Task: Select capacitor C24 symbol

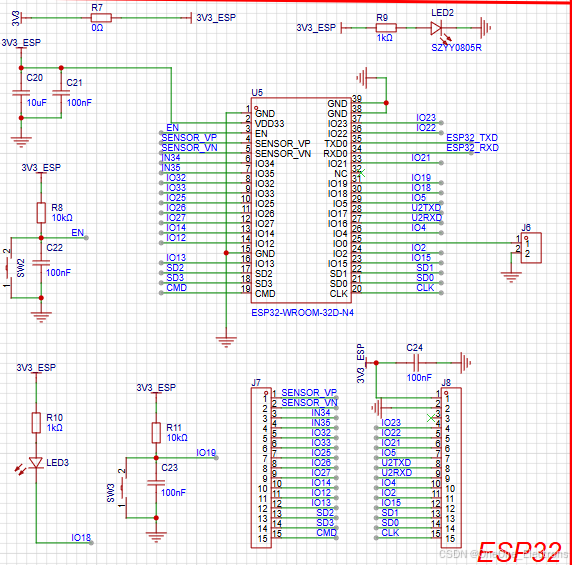Action: click(417, 363)
